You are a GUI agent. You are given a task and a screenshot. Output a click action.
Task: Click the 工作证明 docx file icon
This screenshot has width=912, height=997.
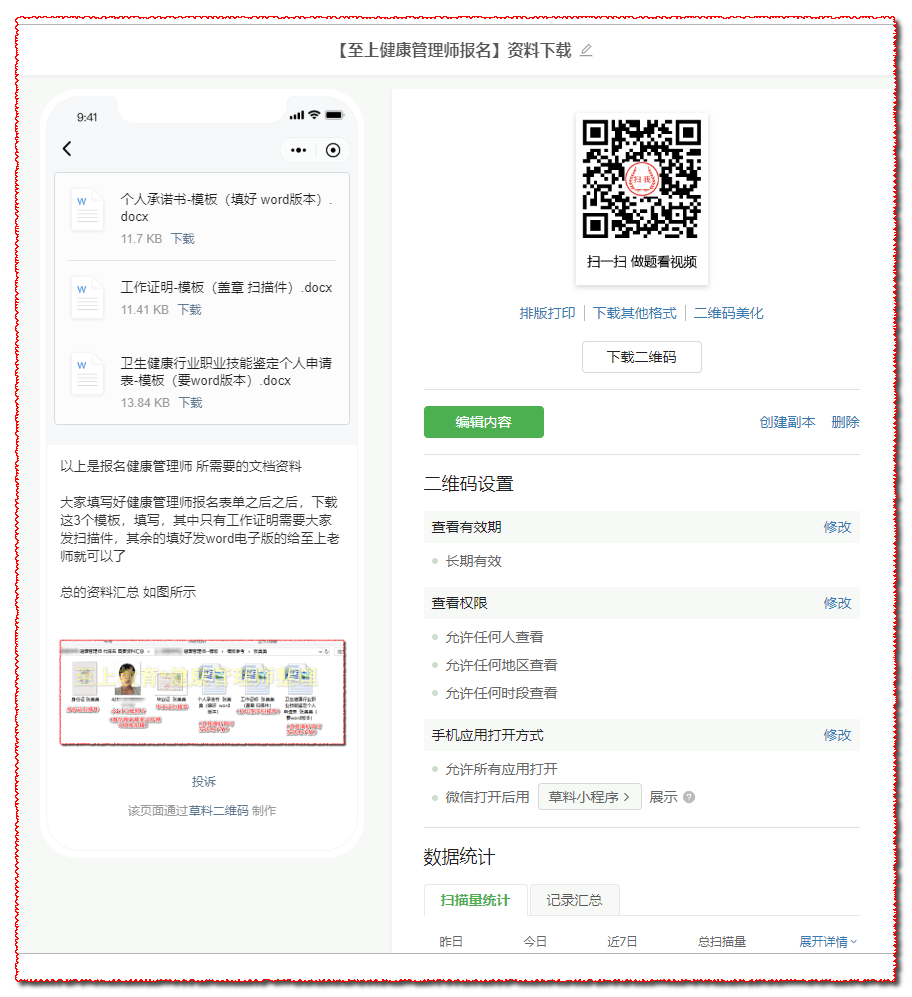click(x=87, y=298)
